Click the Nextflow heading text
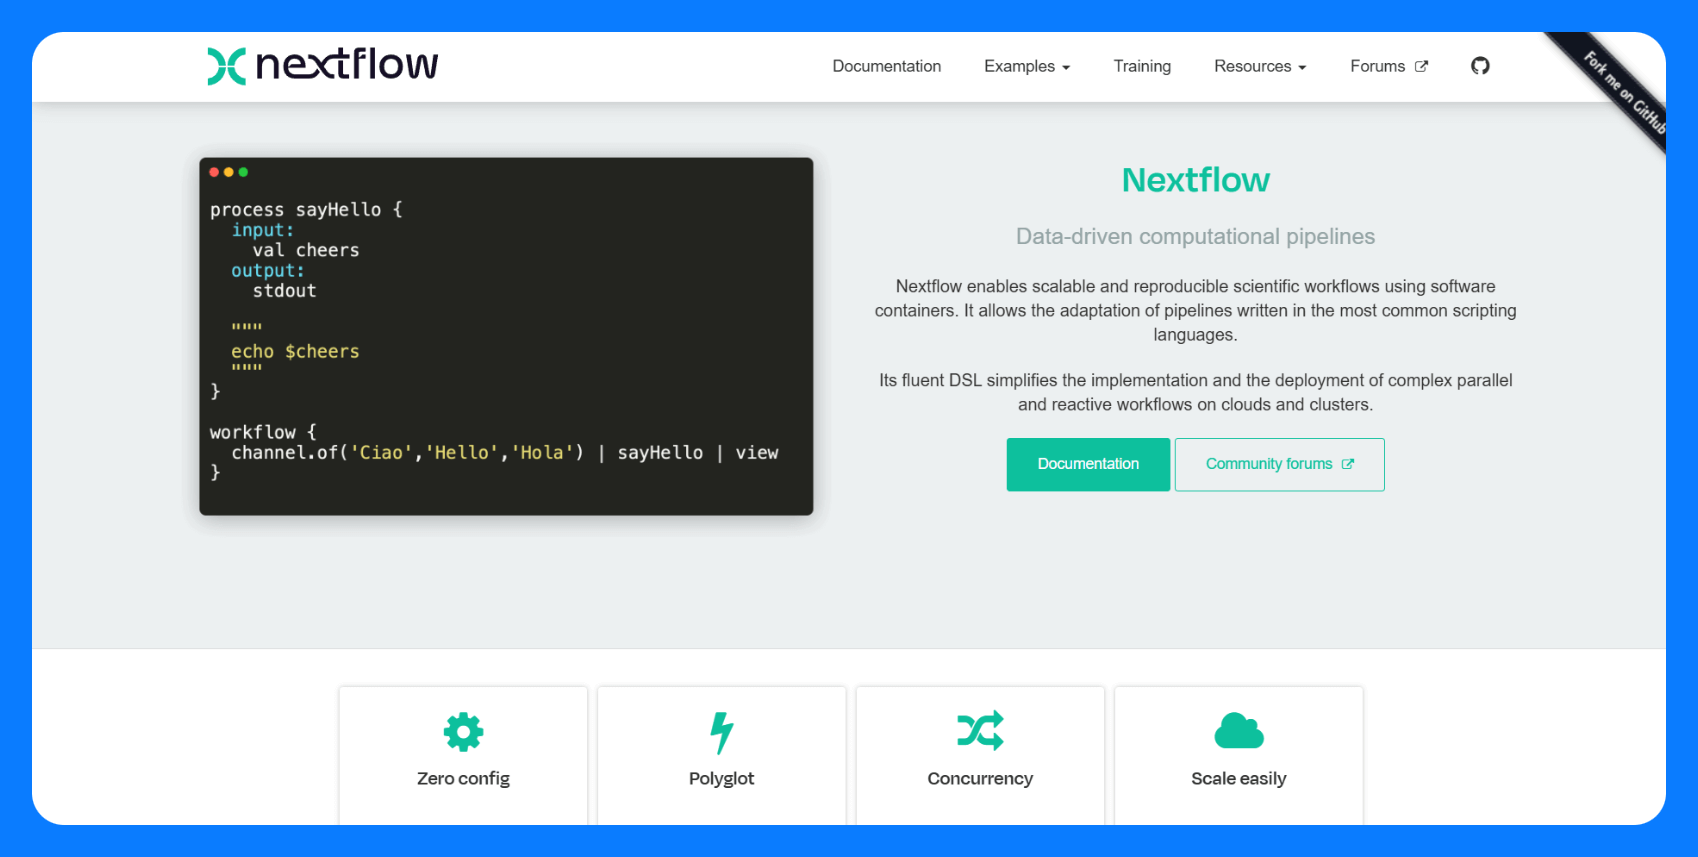The height and width of the screenshot is (857, 1698). click(x=1195, y=180)
